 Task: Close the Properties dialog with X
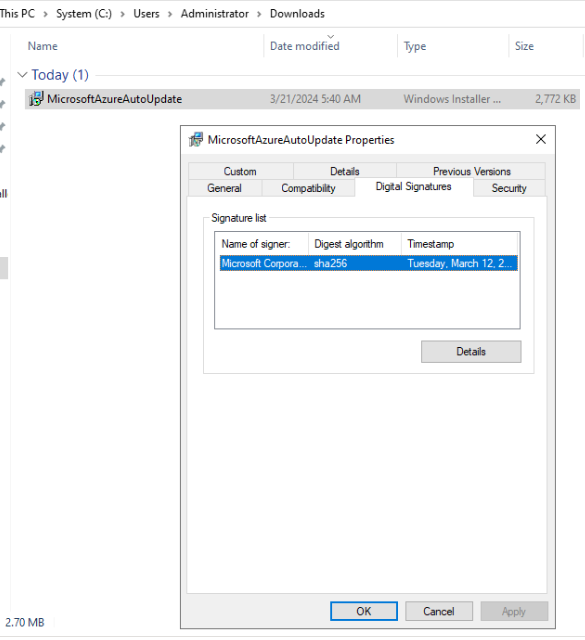541,139
